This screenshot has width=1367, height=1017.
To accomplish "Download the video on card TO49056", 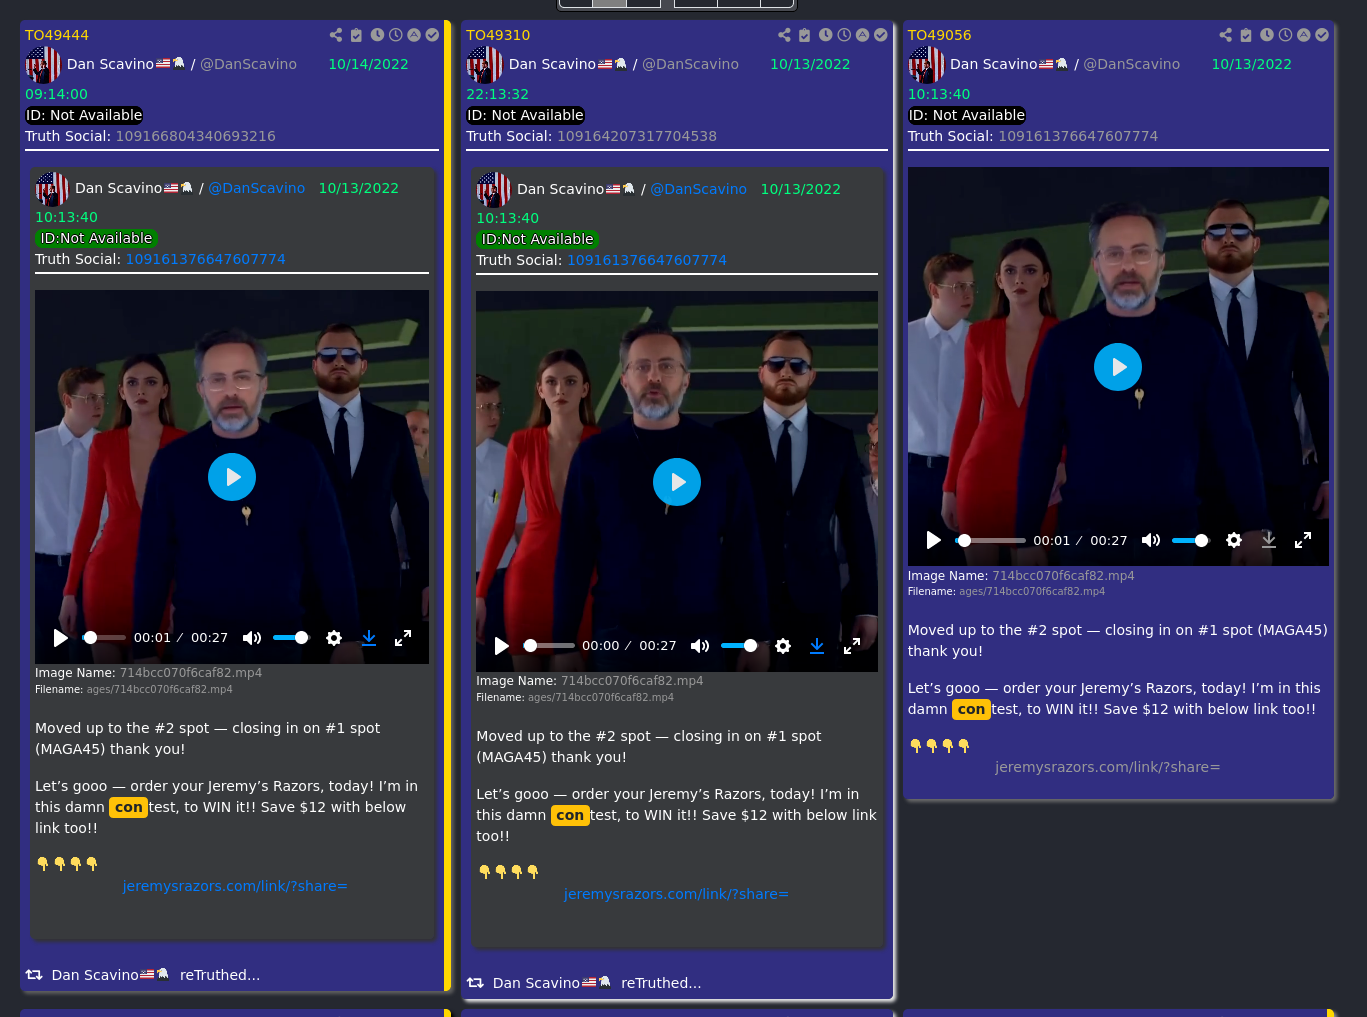I will 1269,540.
